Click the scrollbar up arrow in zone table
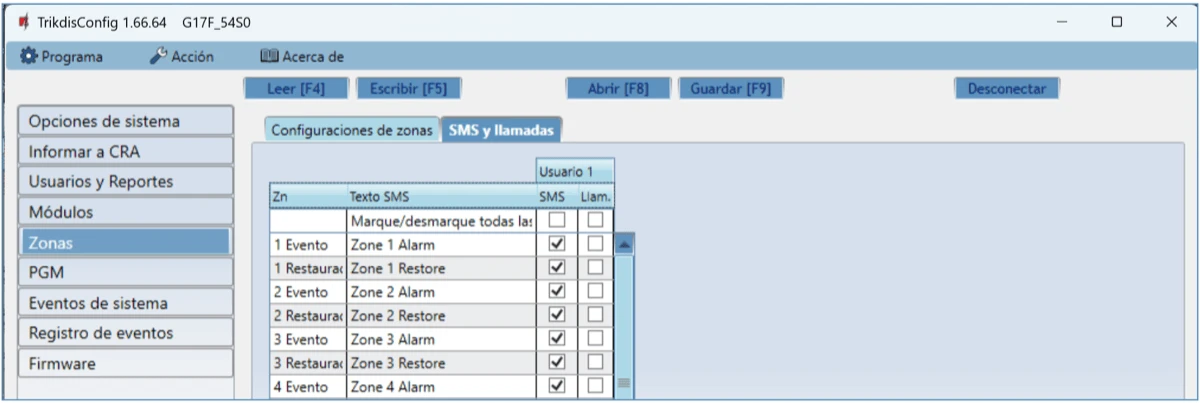Viewport: 1200px width, 403px height. pos(624,243)
